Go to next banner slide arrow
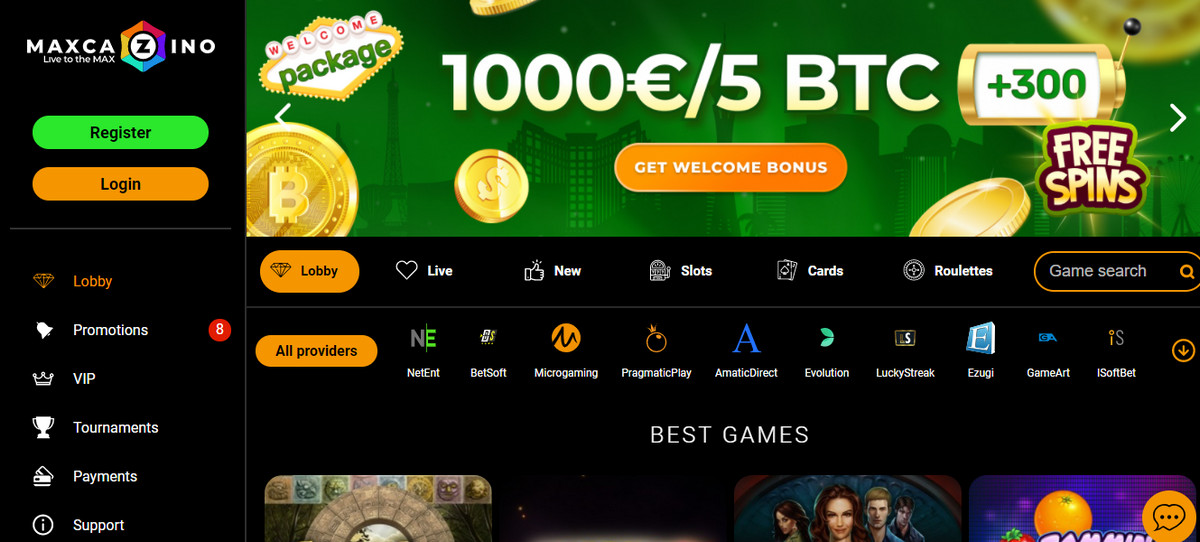This screenshot has width=1200, height=542. pos(1177,118)
